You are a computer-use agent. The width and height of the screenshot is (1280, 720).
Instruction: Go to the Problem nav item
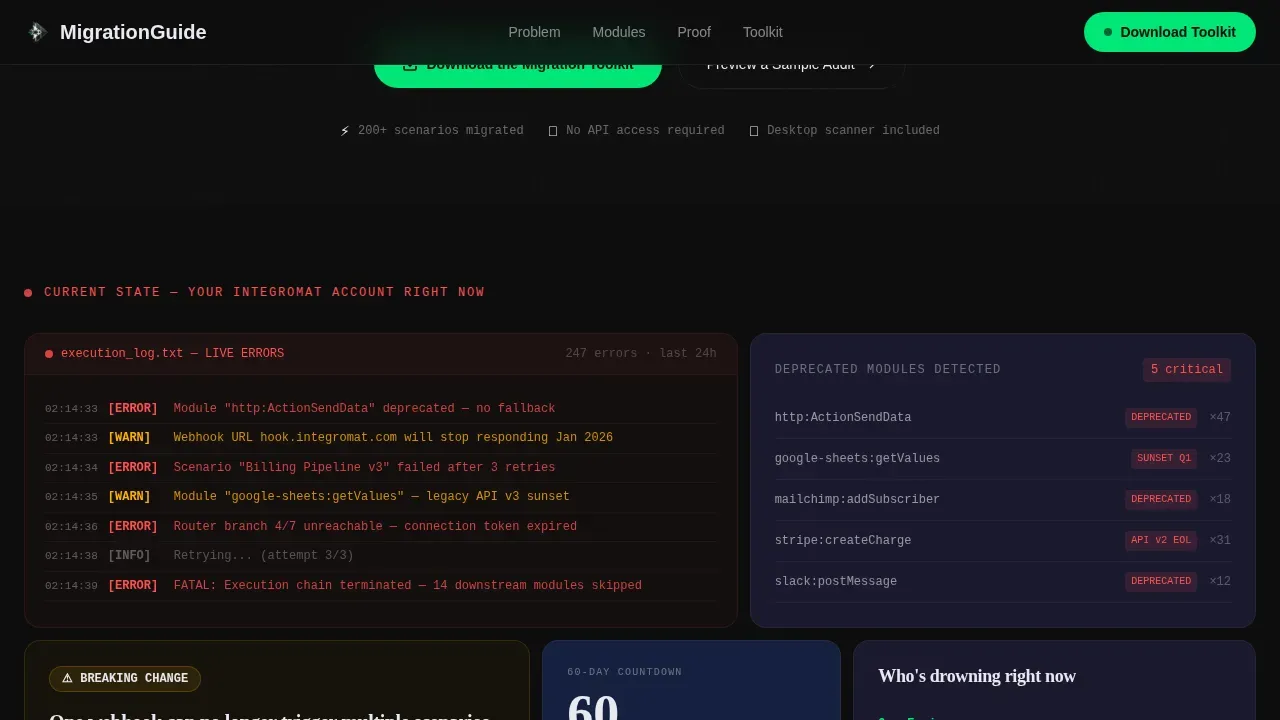tap(534, 32)
